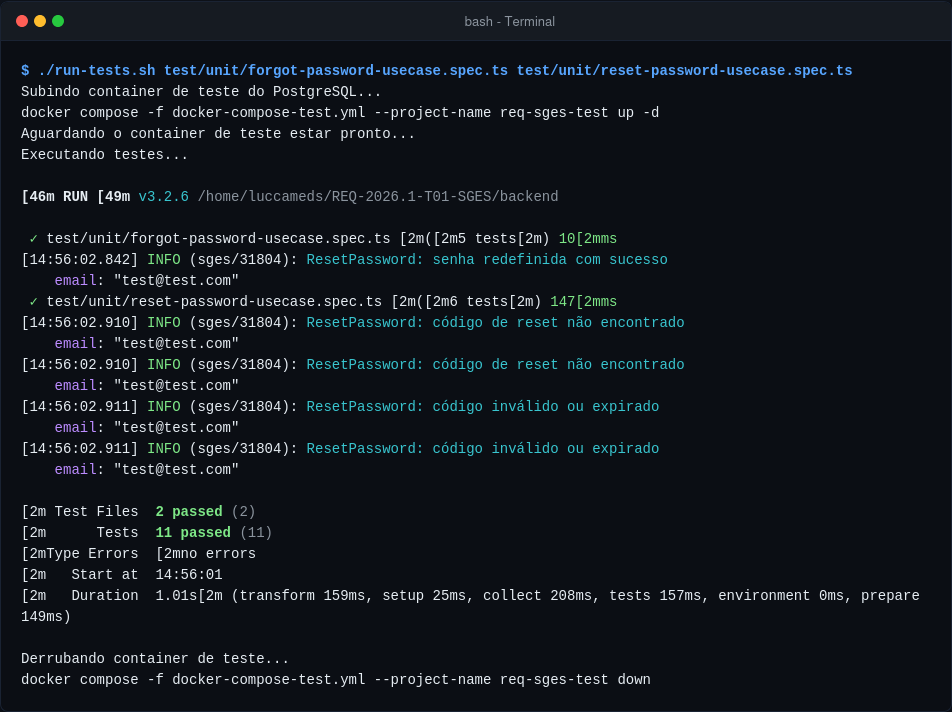Click the 'Derrubando container de teste...' line
Image resolution: width=952 pixels, height=712 pixels.
pos(155,659)
